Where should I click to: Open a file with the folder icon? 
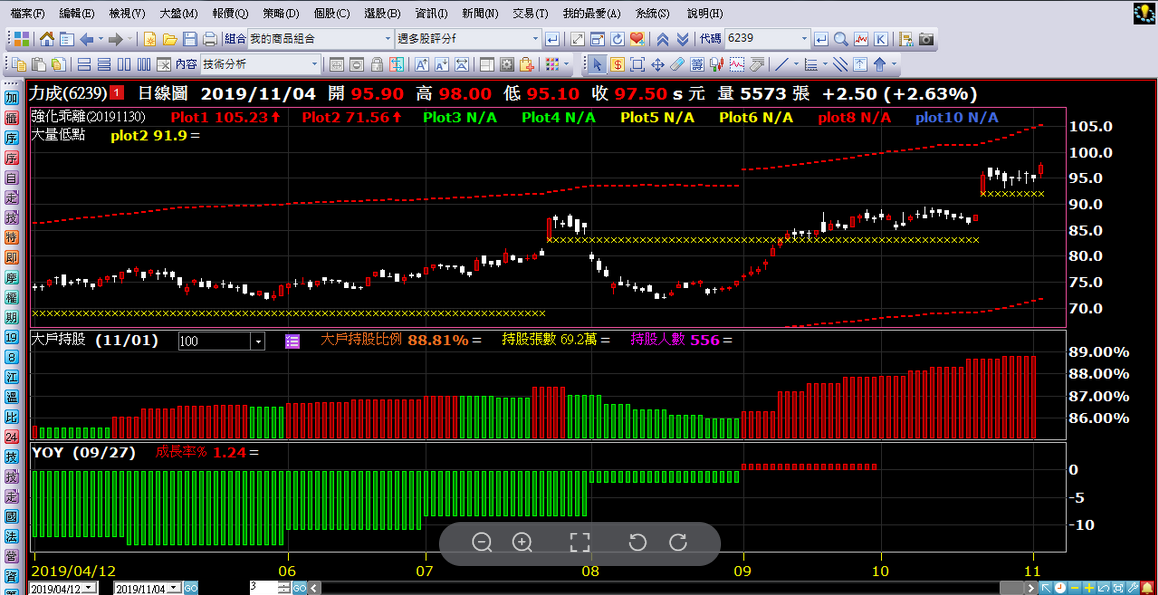[170, 39]
